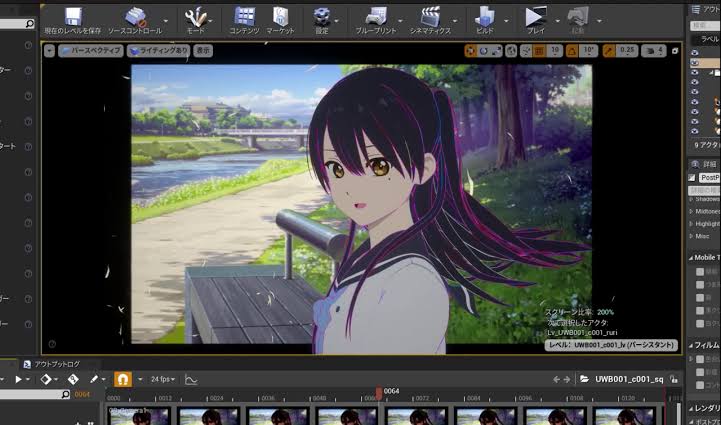Toggle rotation angle snapping in the viewport
Screen dimensions: 721x425
point(572,51)
